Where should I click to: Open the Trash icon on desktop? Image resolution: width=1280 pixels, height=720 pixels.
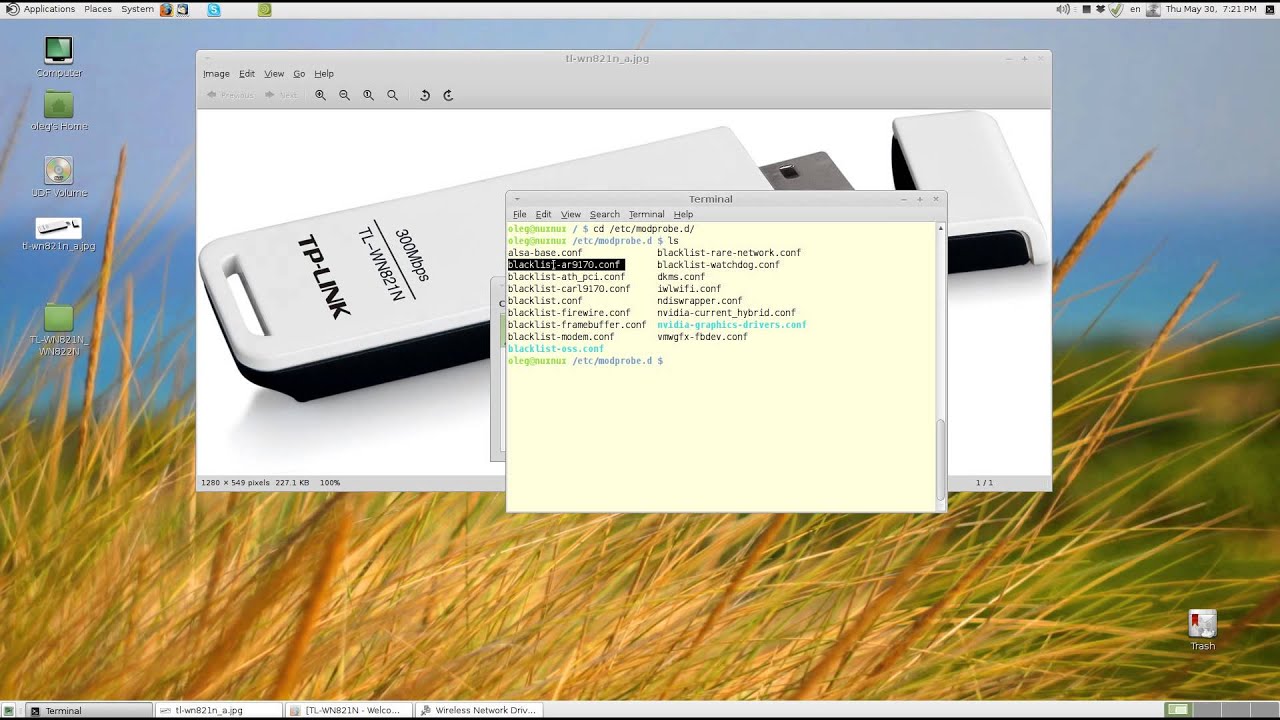click(1203, 630)
